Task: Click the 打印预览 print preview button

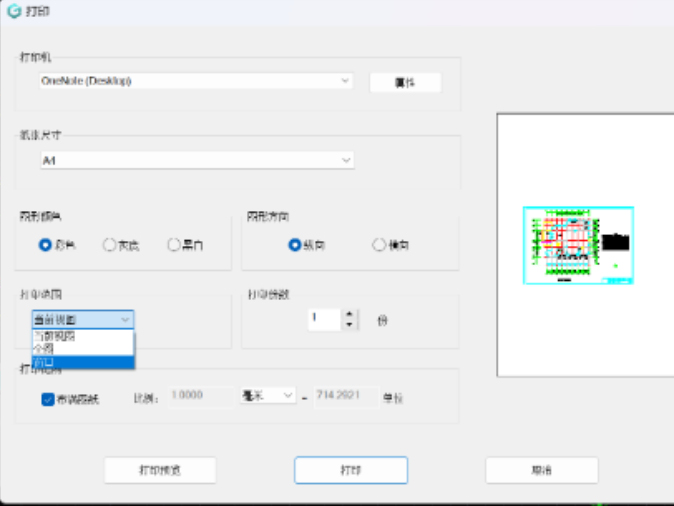Action: [160, 470]
